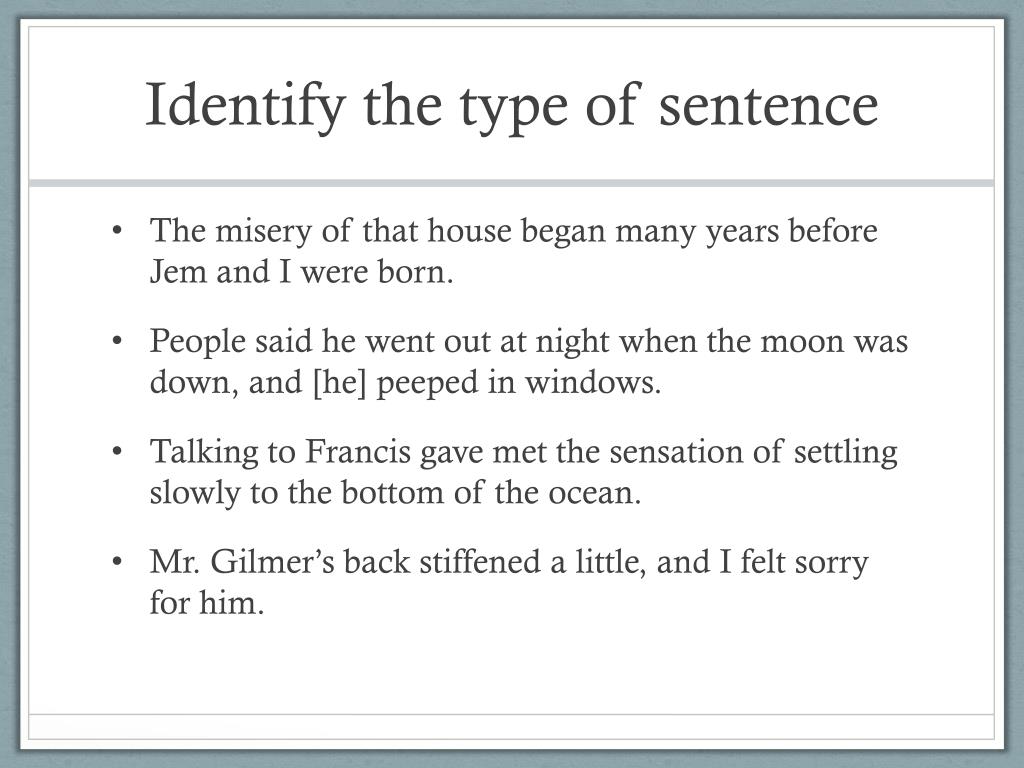
Task: Click the bullet dot before 'Talking to Francis'
Action: click(x=117, y=451)
